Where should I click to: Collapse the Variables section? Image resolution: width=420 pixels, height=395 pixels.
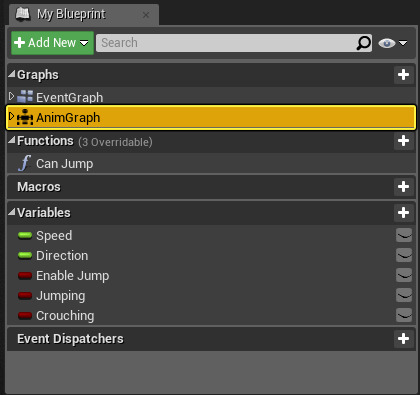[12, 212]
